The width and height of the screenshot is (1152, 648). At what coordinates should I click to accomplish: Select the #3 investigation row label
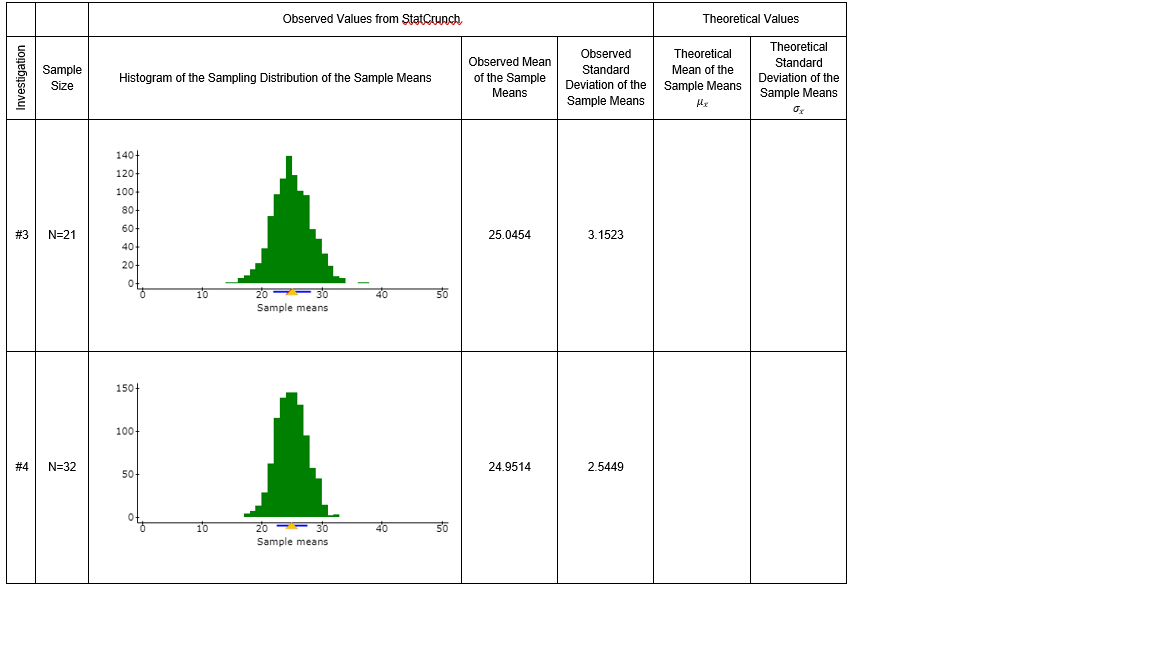(x=19, y=235)
